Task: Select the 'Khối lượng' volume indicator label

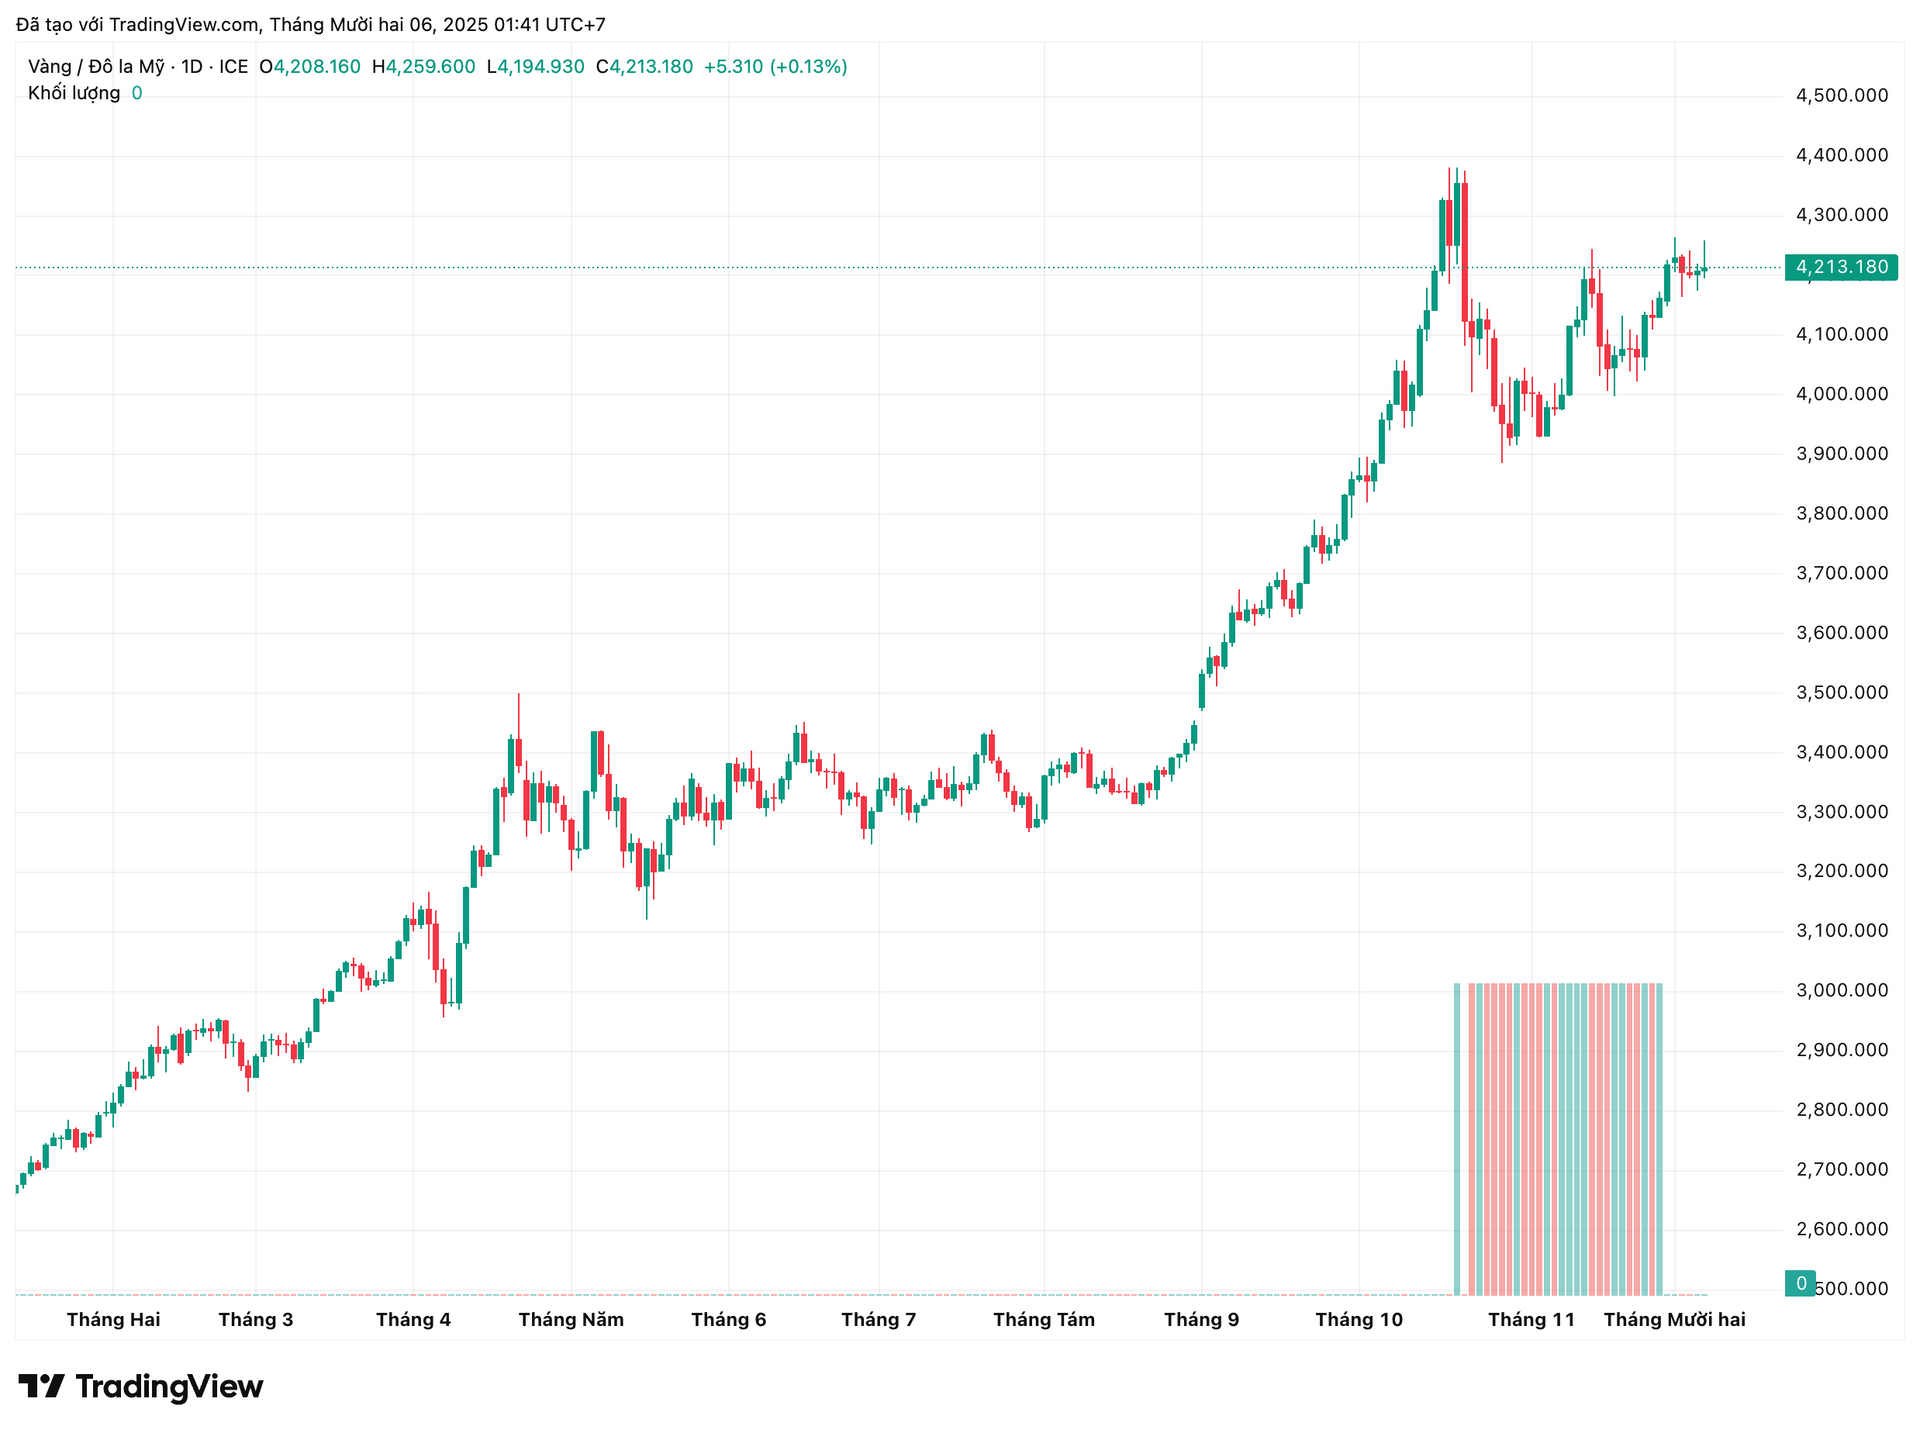Action: (75, 93)
